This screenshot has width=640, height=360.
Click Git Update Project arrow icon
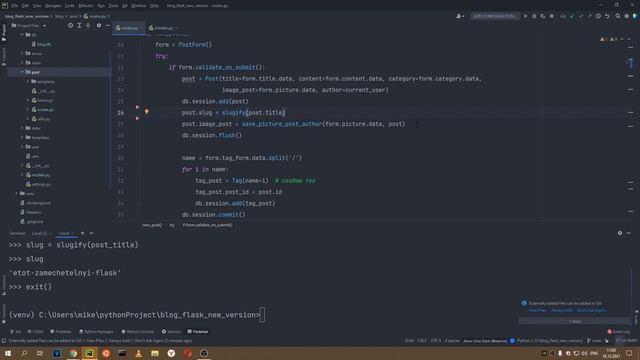[572, 16]
